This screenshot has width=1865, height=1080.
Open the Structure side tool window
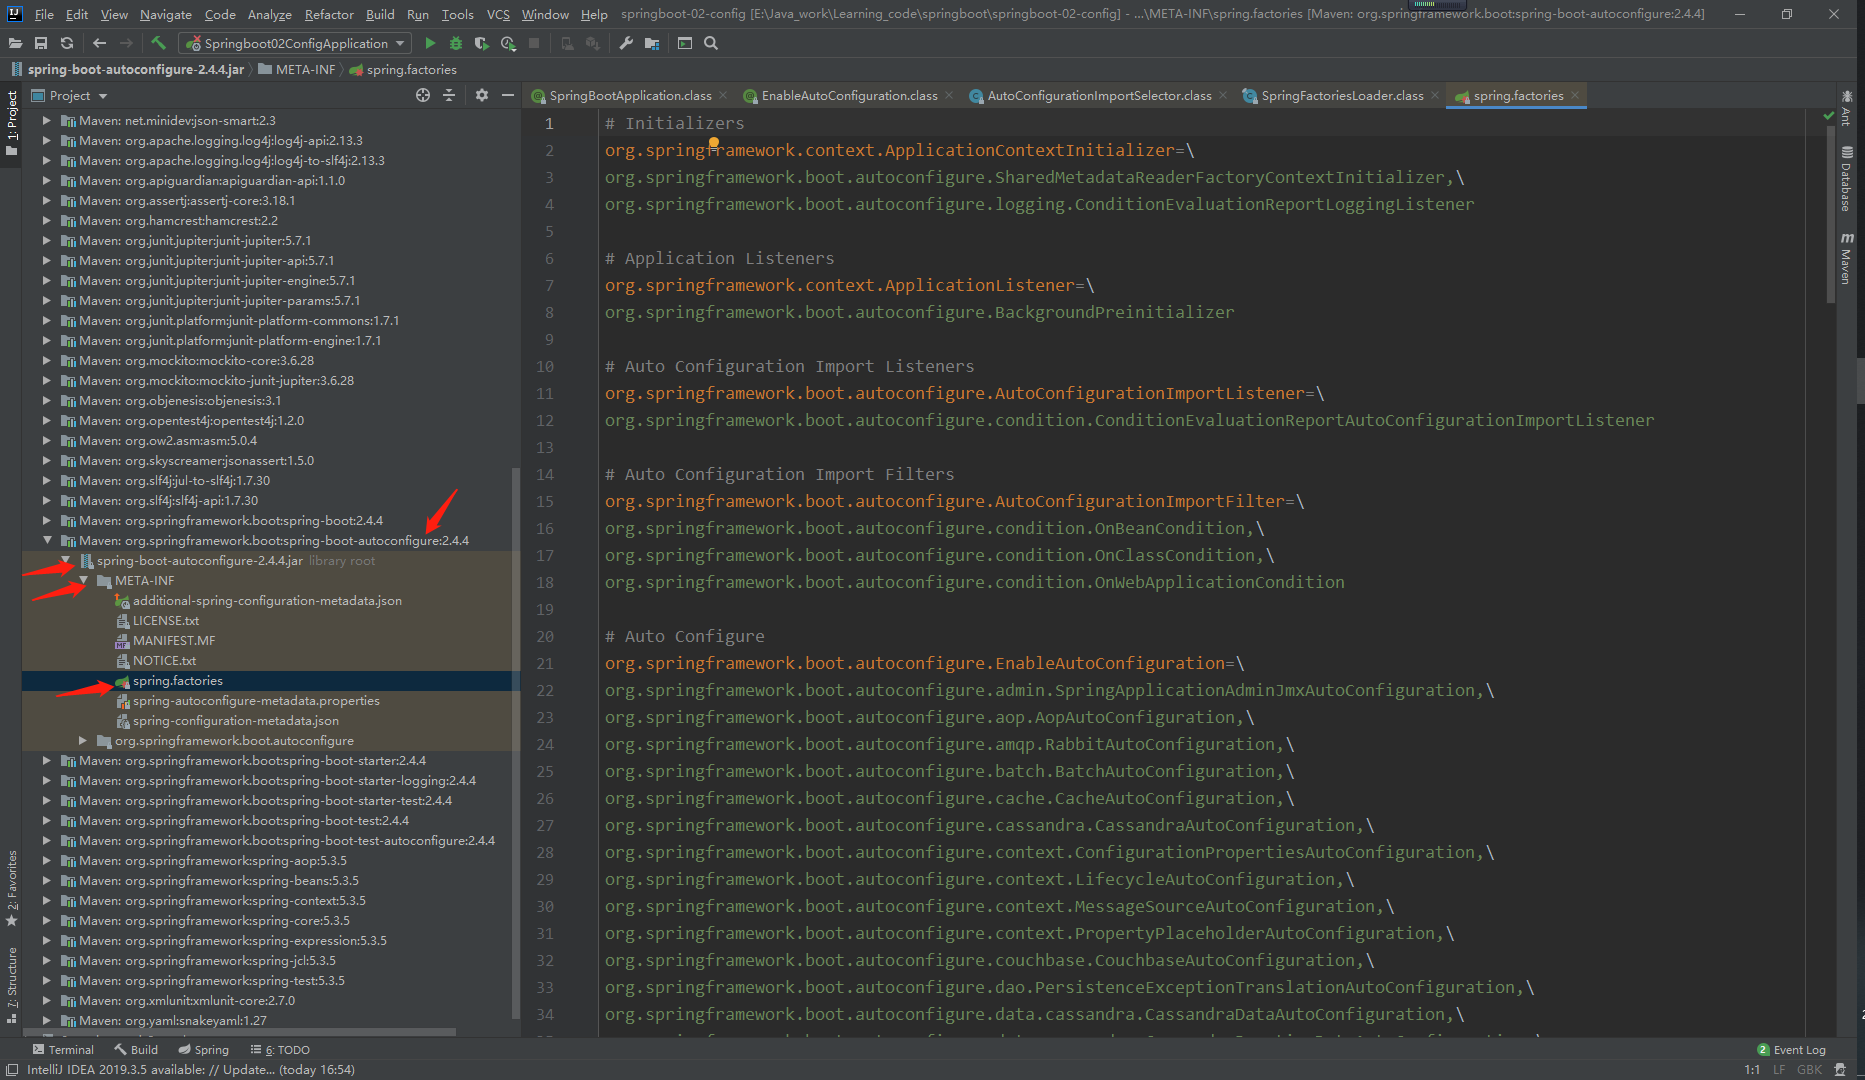point(11,985)
